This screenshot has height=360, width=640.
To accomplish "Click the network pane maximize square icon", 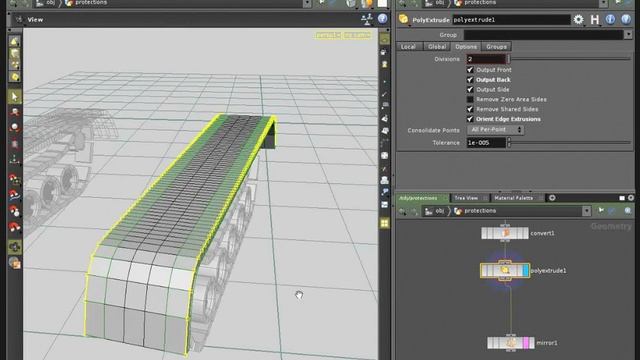I will point(622,198).
